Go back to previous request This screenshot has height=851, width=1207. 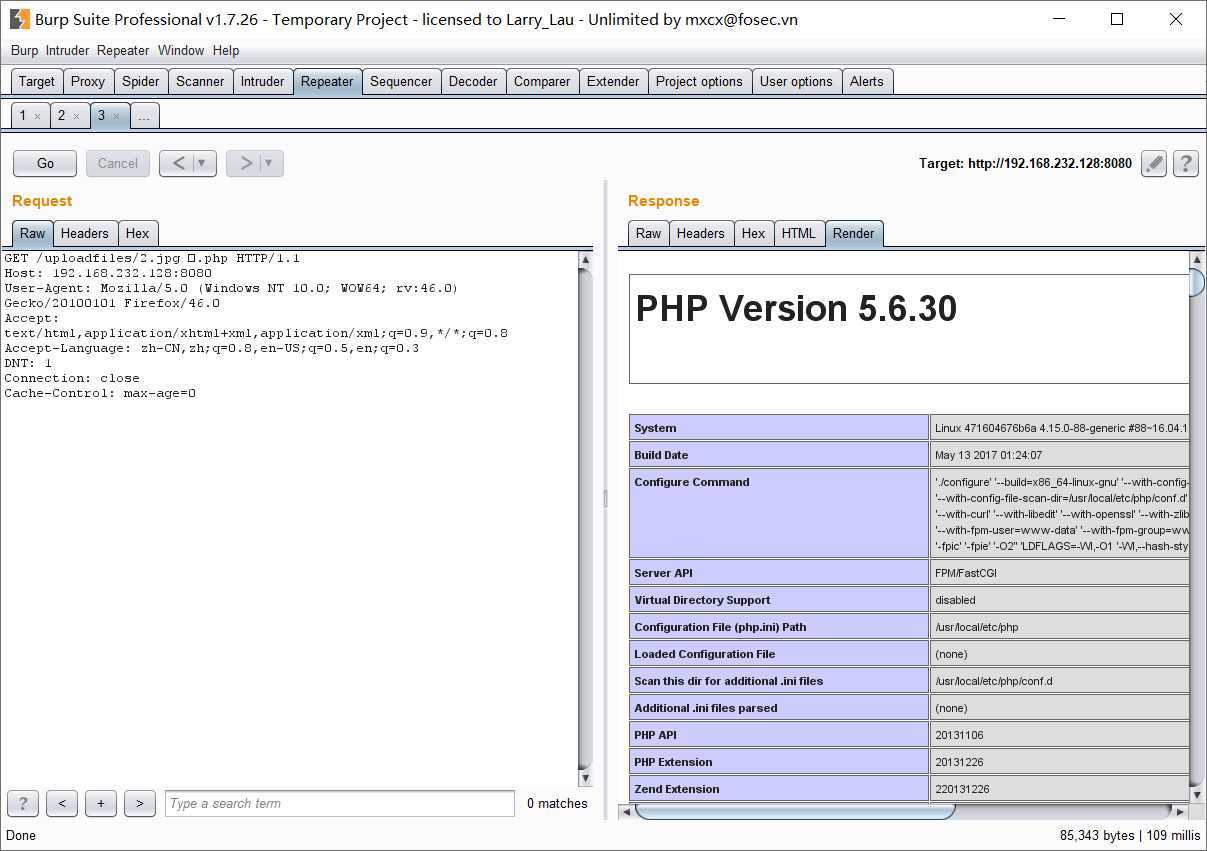pyautogui.click(x=177, y=163)
